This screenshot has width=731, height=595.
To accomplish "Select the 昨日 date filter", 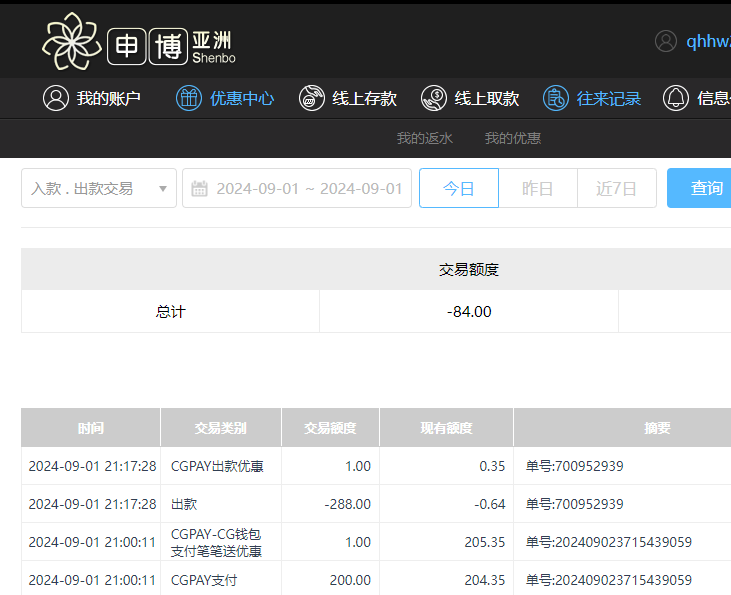I will point(538,188).
